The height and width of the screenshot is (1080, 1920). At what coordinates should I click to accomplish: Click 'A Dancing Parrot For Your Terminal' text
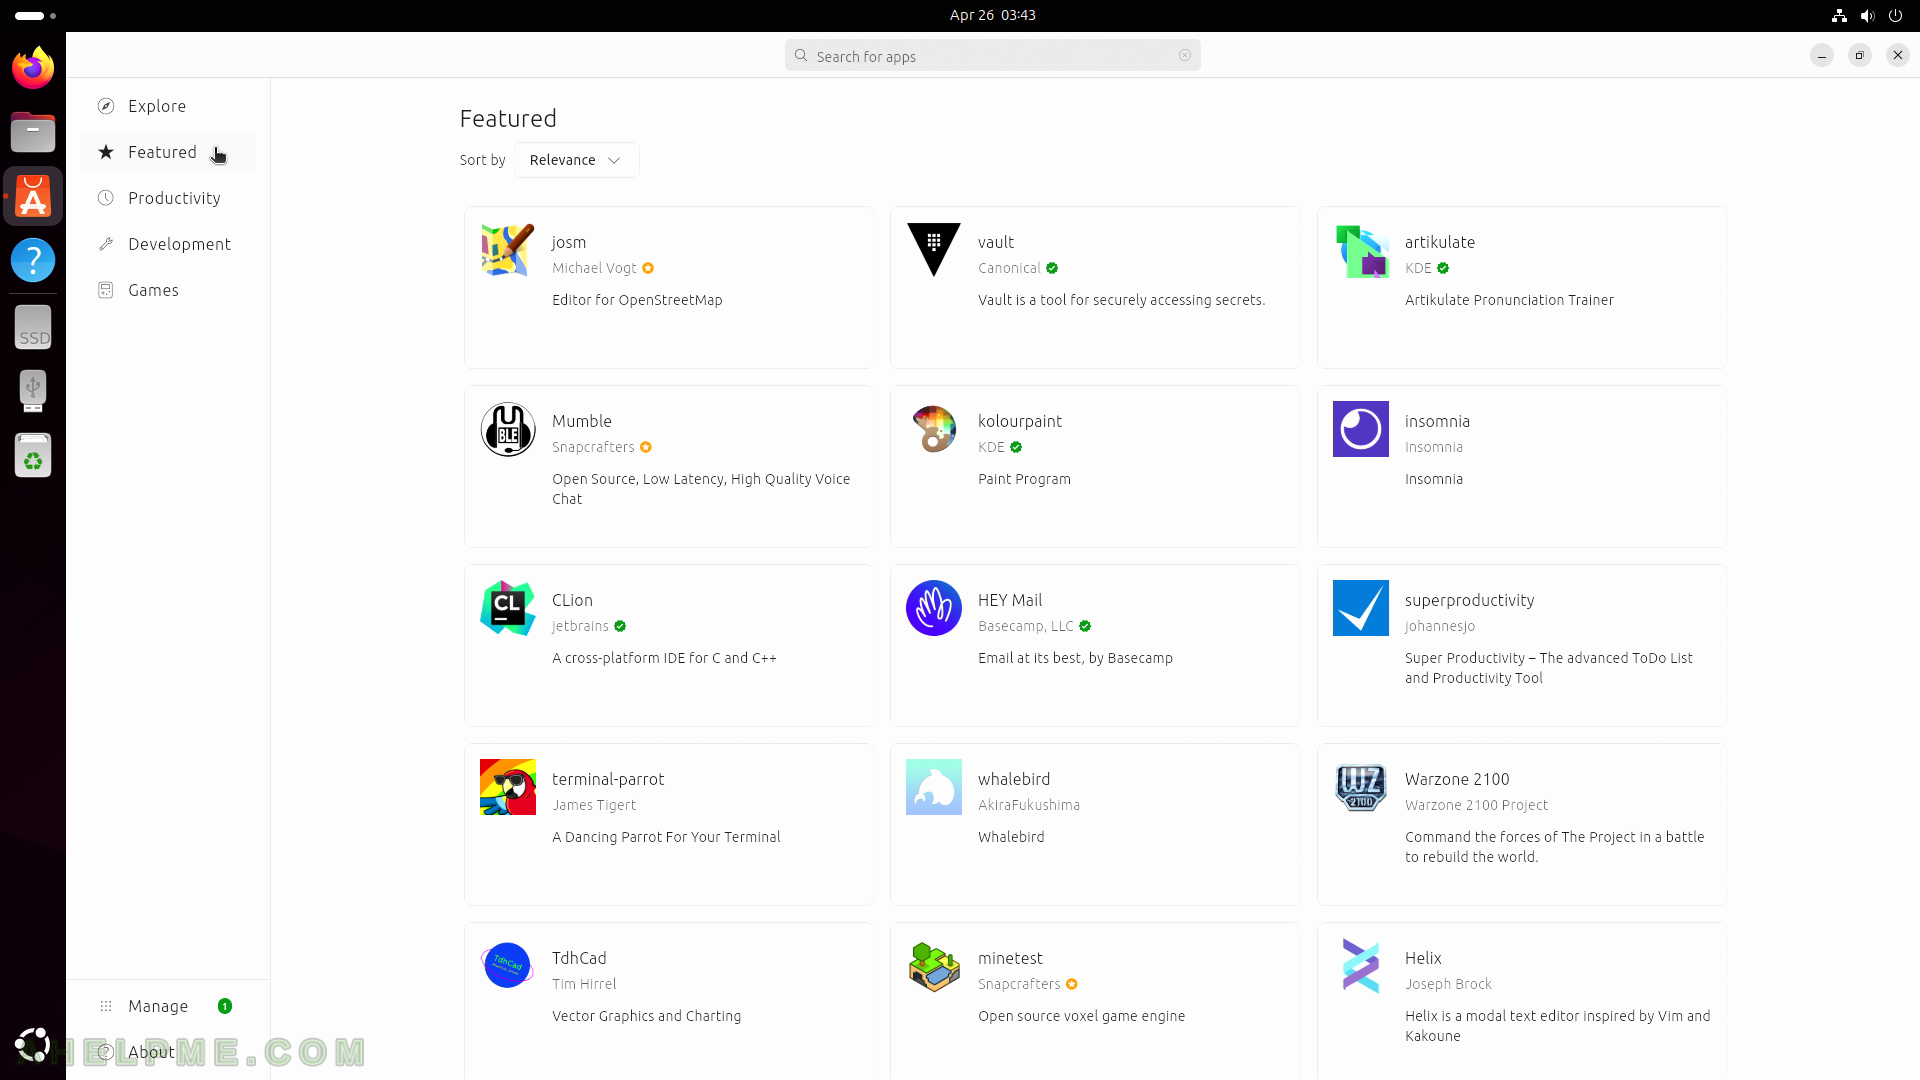pyautogui.click(x=666, y=837)
